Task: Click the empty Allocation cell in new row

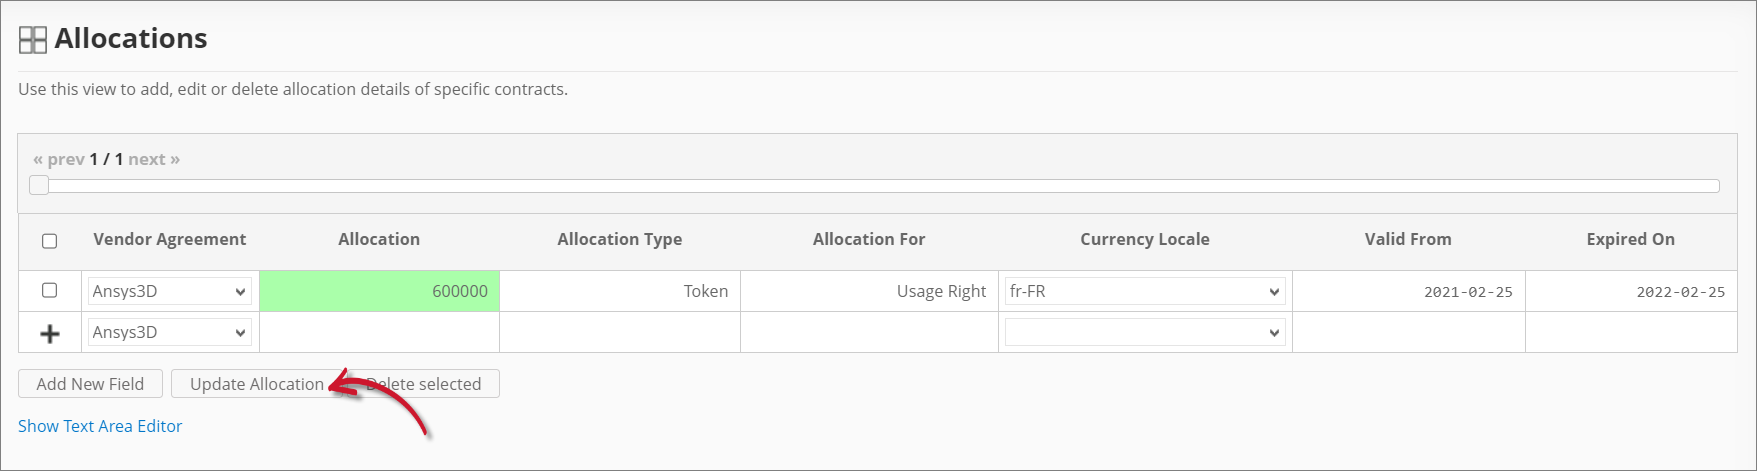Action: (x=379, y=332)
